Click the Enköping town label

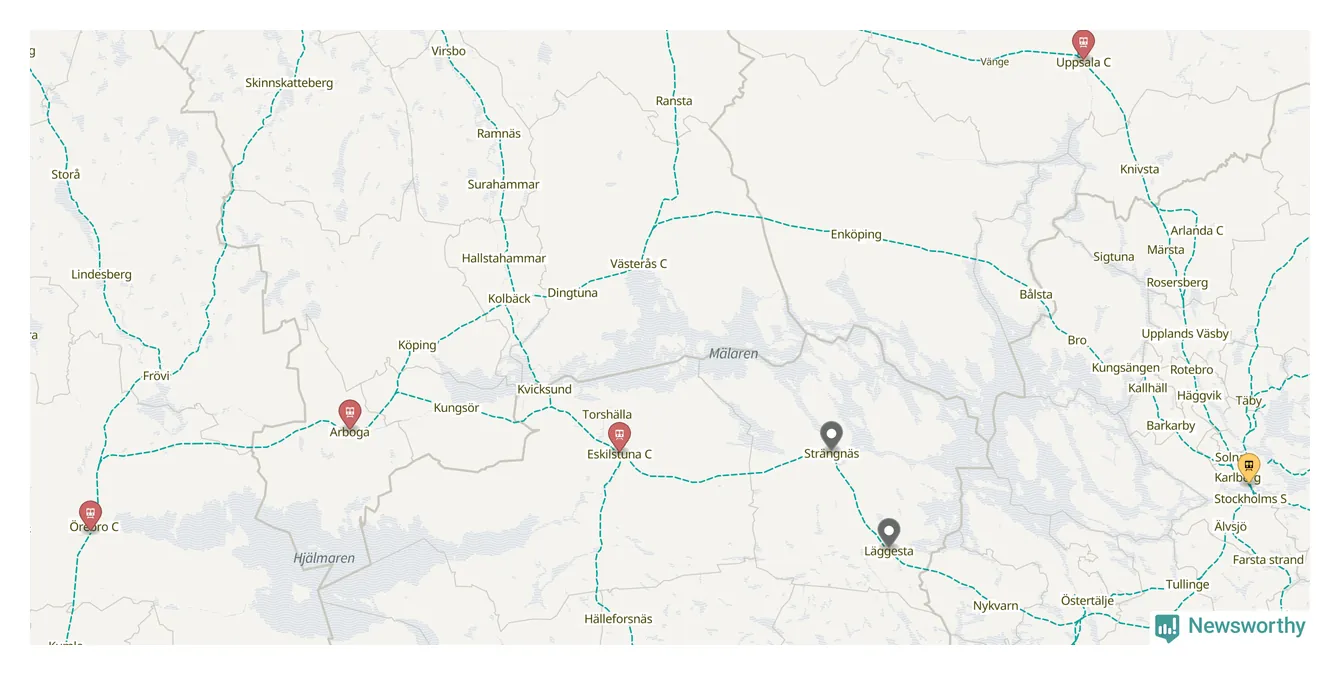856,235
